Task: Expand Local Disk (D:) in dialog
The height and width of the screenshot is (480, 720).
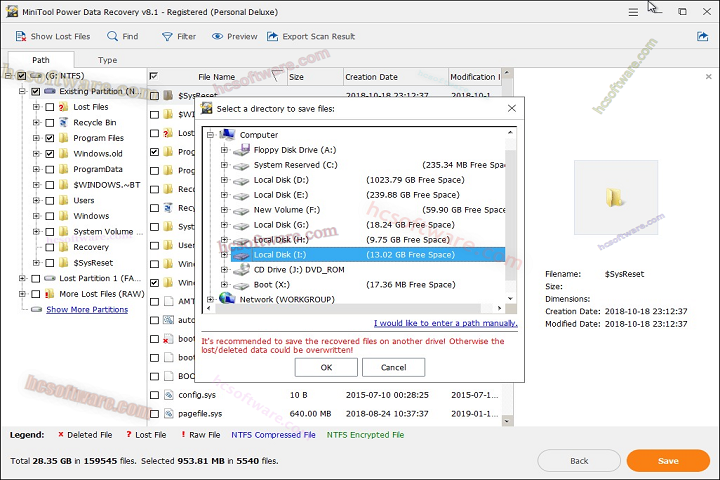Action: 224,181
